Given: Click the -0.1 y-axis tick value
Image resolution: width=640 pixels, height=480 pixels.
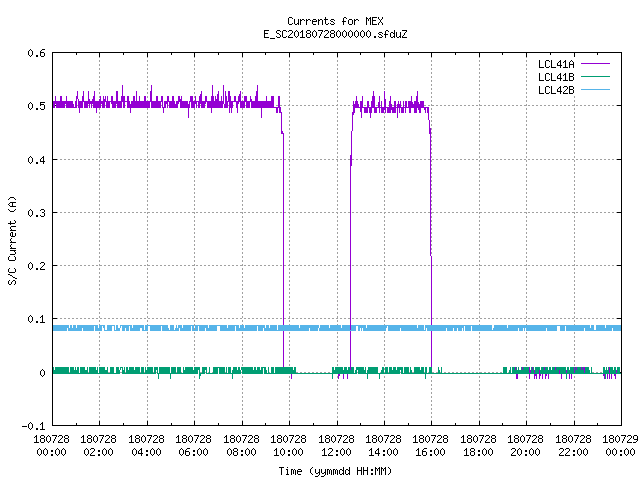Looking at the screenshot, I should [33, 426].
